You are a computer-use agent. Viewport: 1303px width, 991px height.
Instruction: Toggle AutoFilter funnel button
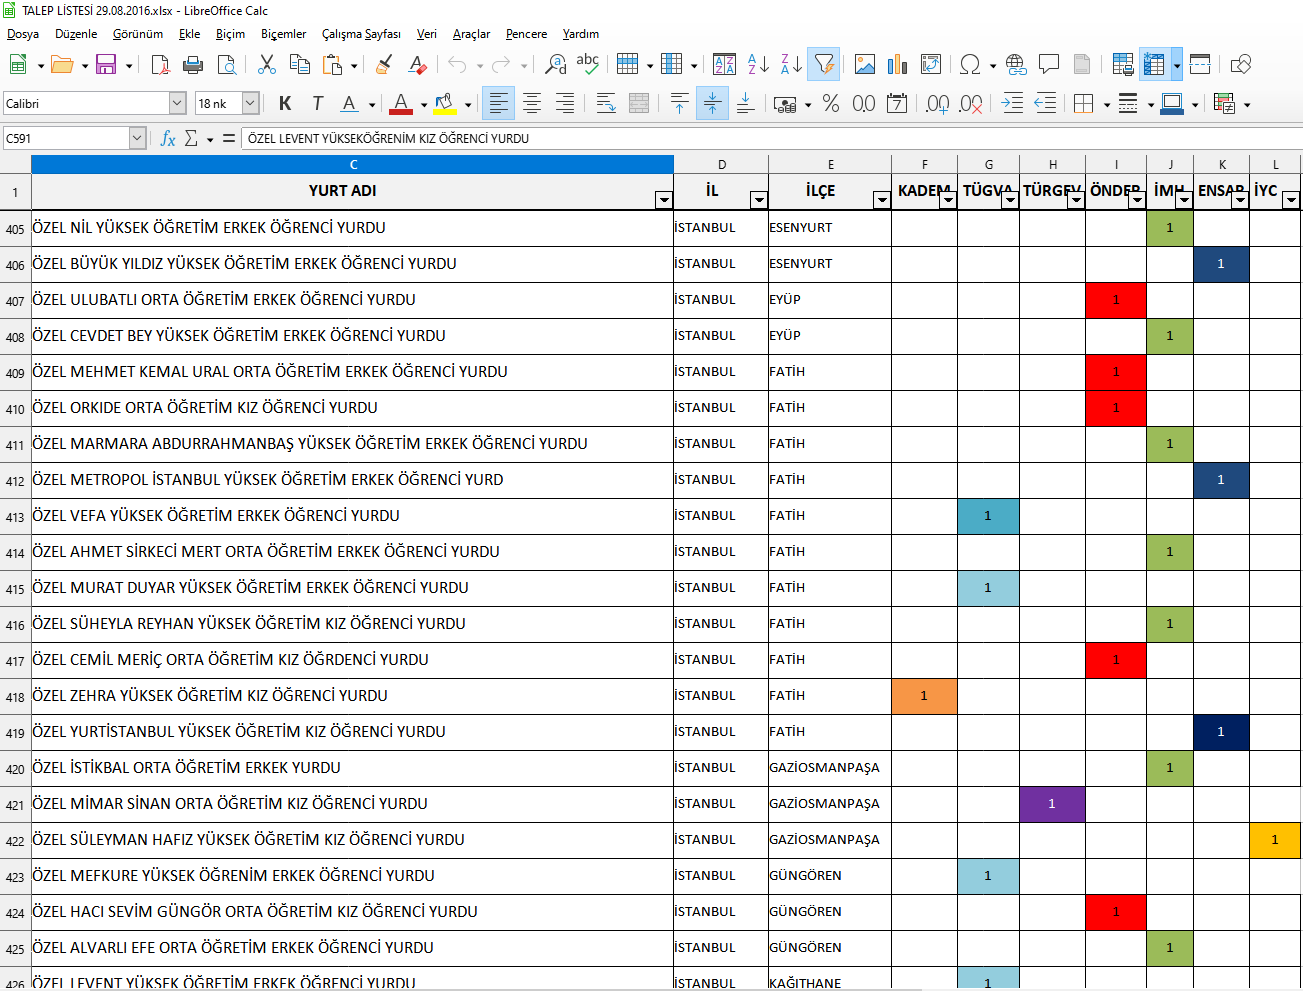coord(824,65)
